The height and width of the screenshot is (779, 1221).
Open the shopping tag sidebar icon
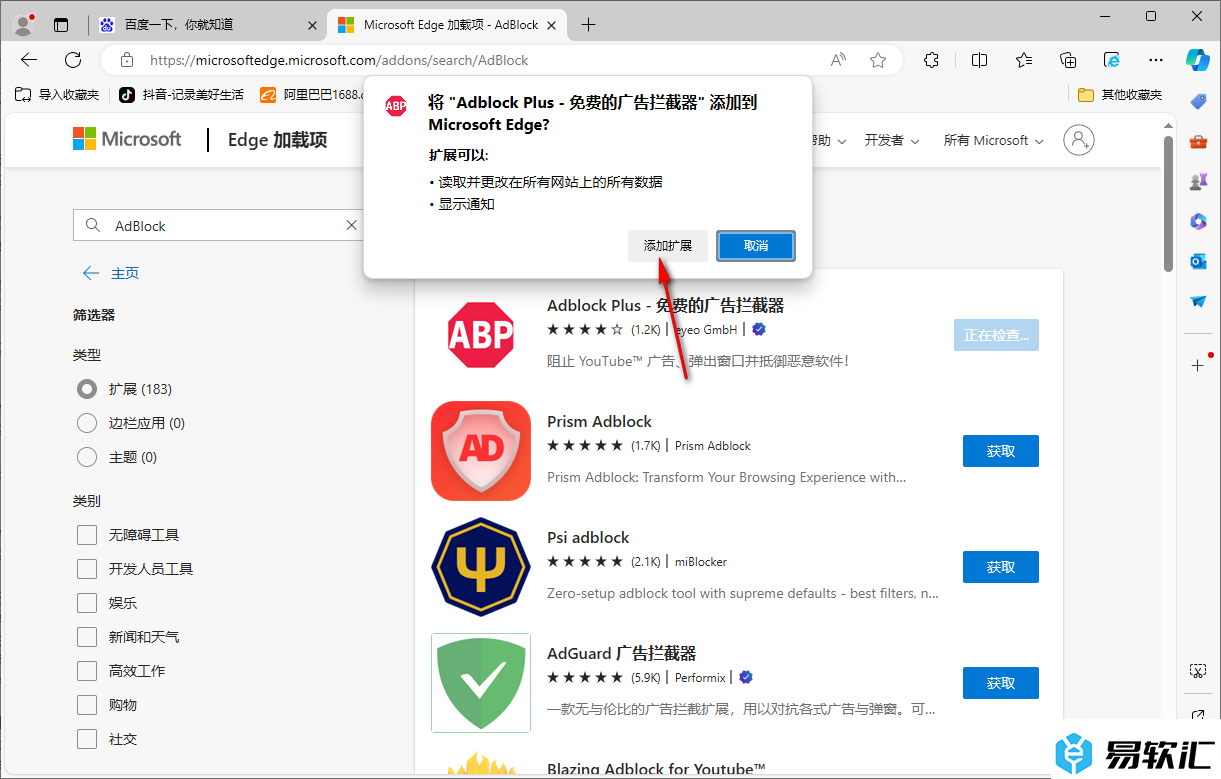1198,101
